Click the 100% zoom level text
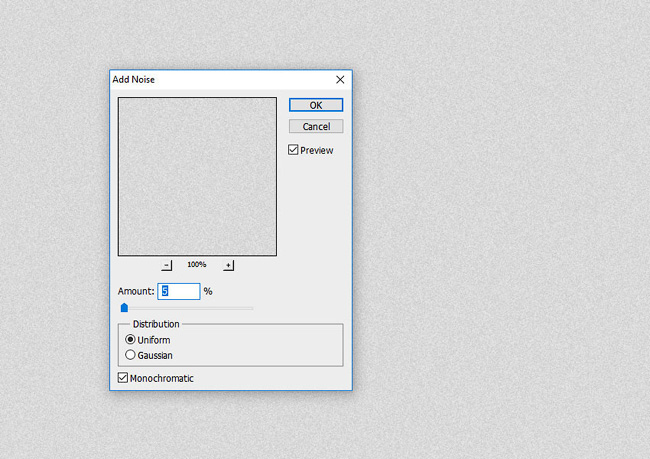650x459 pixels. [x=196, y=264]
